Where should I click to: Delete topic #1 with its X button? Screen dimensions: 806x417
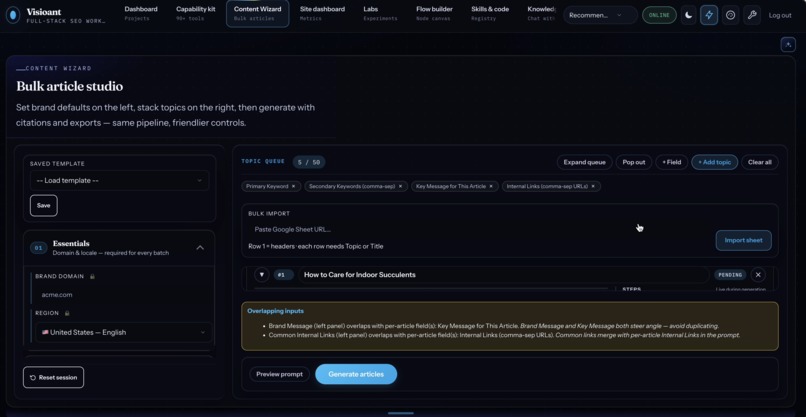[758, 275]
